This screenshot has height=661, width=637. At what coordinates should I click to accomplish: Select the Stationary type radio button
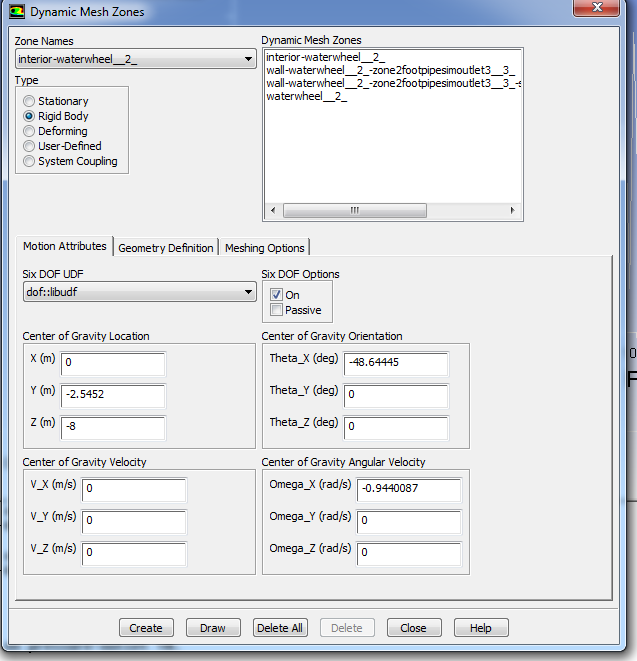click(30, 101)
